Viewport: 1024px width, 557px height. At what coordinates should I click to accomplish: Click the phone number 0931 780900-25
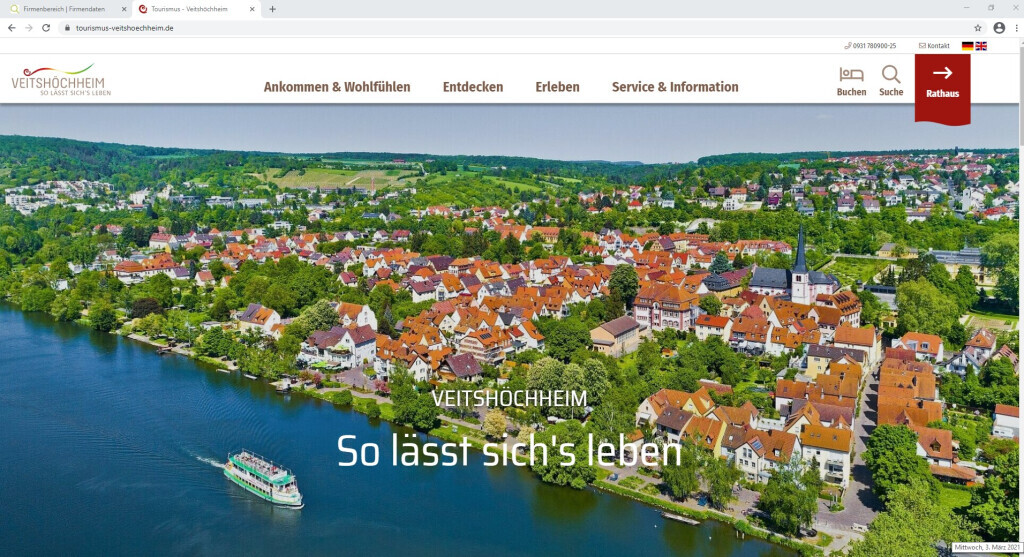coord(871,46)
